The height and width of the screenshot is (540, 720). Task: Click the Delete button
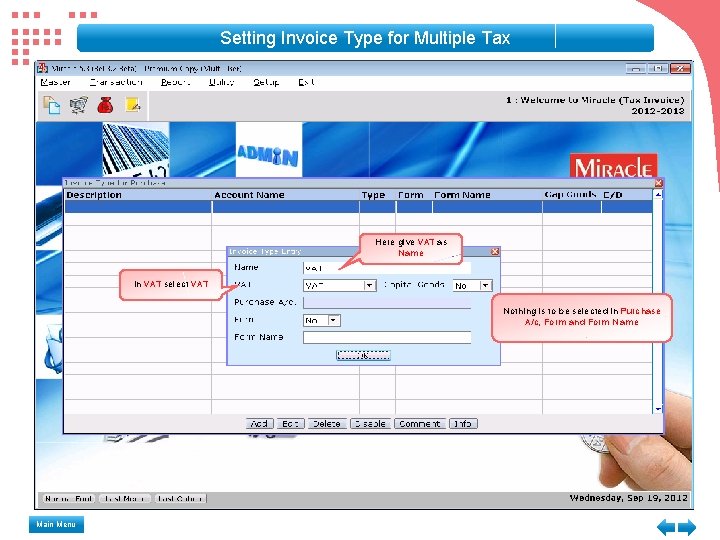pyautogui.click(x=326, y=423)
